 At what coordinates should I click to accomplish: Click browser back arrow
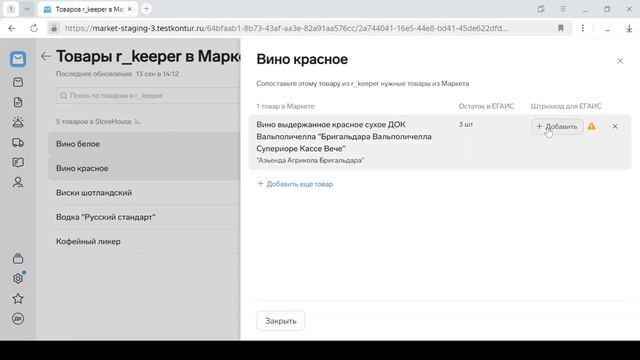[12, 28]
